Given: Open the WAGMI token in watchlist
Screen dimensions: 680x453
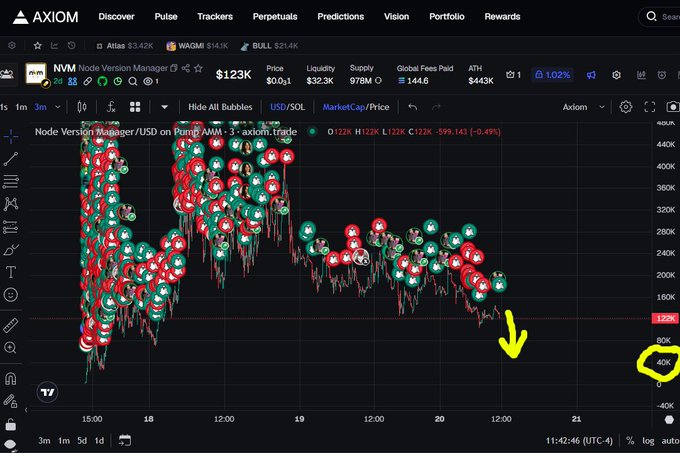Looking at the screenshot, I should pos(197,46).
